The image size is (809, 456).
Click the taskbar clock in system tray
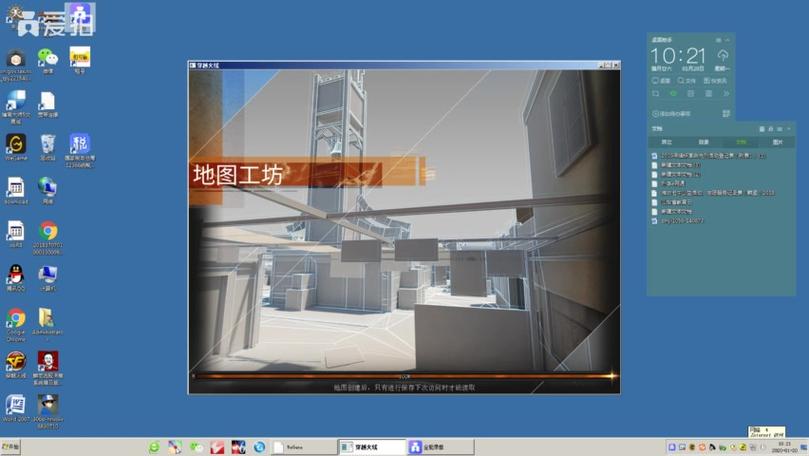[784, 447]
